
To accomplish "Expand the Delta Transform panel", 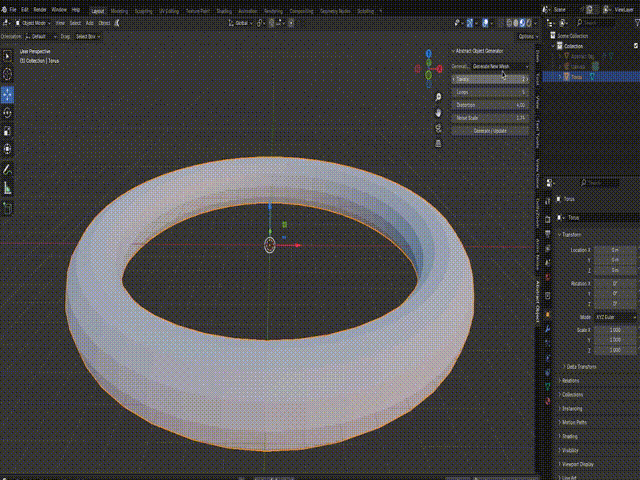I will point(580,367).
